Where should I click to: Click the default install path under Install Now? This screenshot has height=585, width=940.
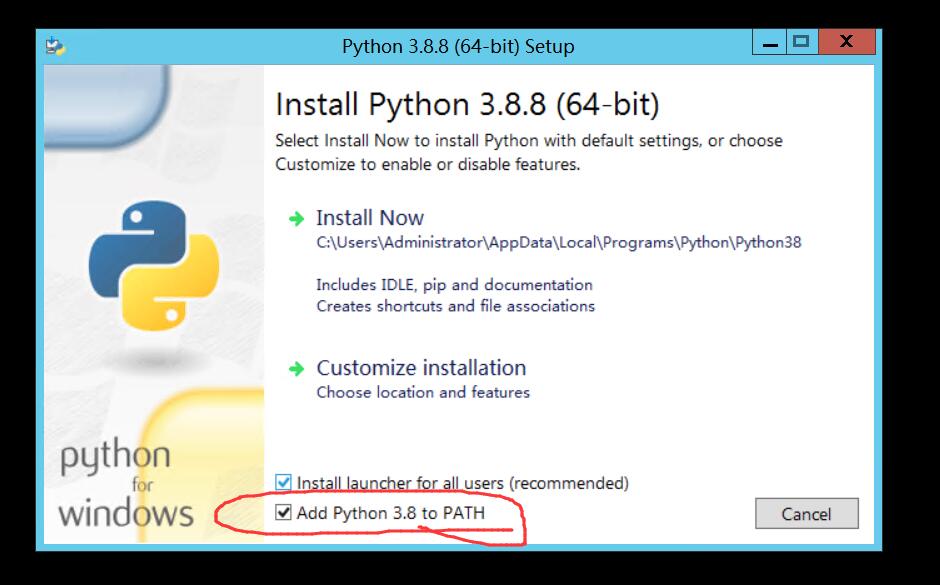pos(558,242)
